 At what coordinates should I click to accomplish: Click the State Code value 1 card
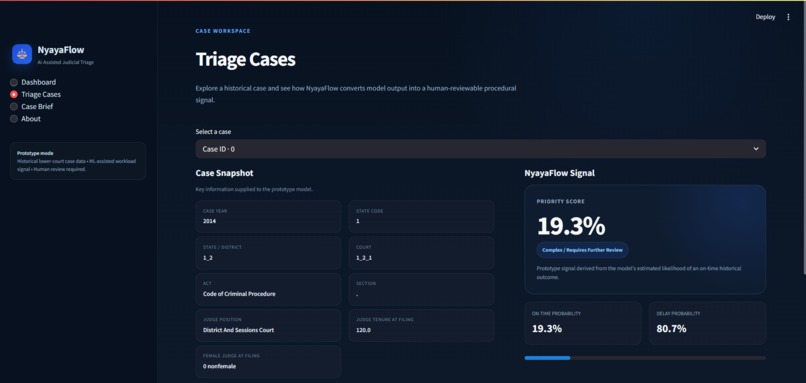coord(422,216)
